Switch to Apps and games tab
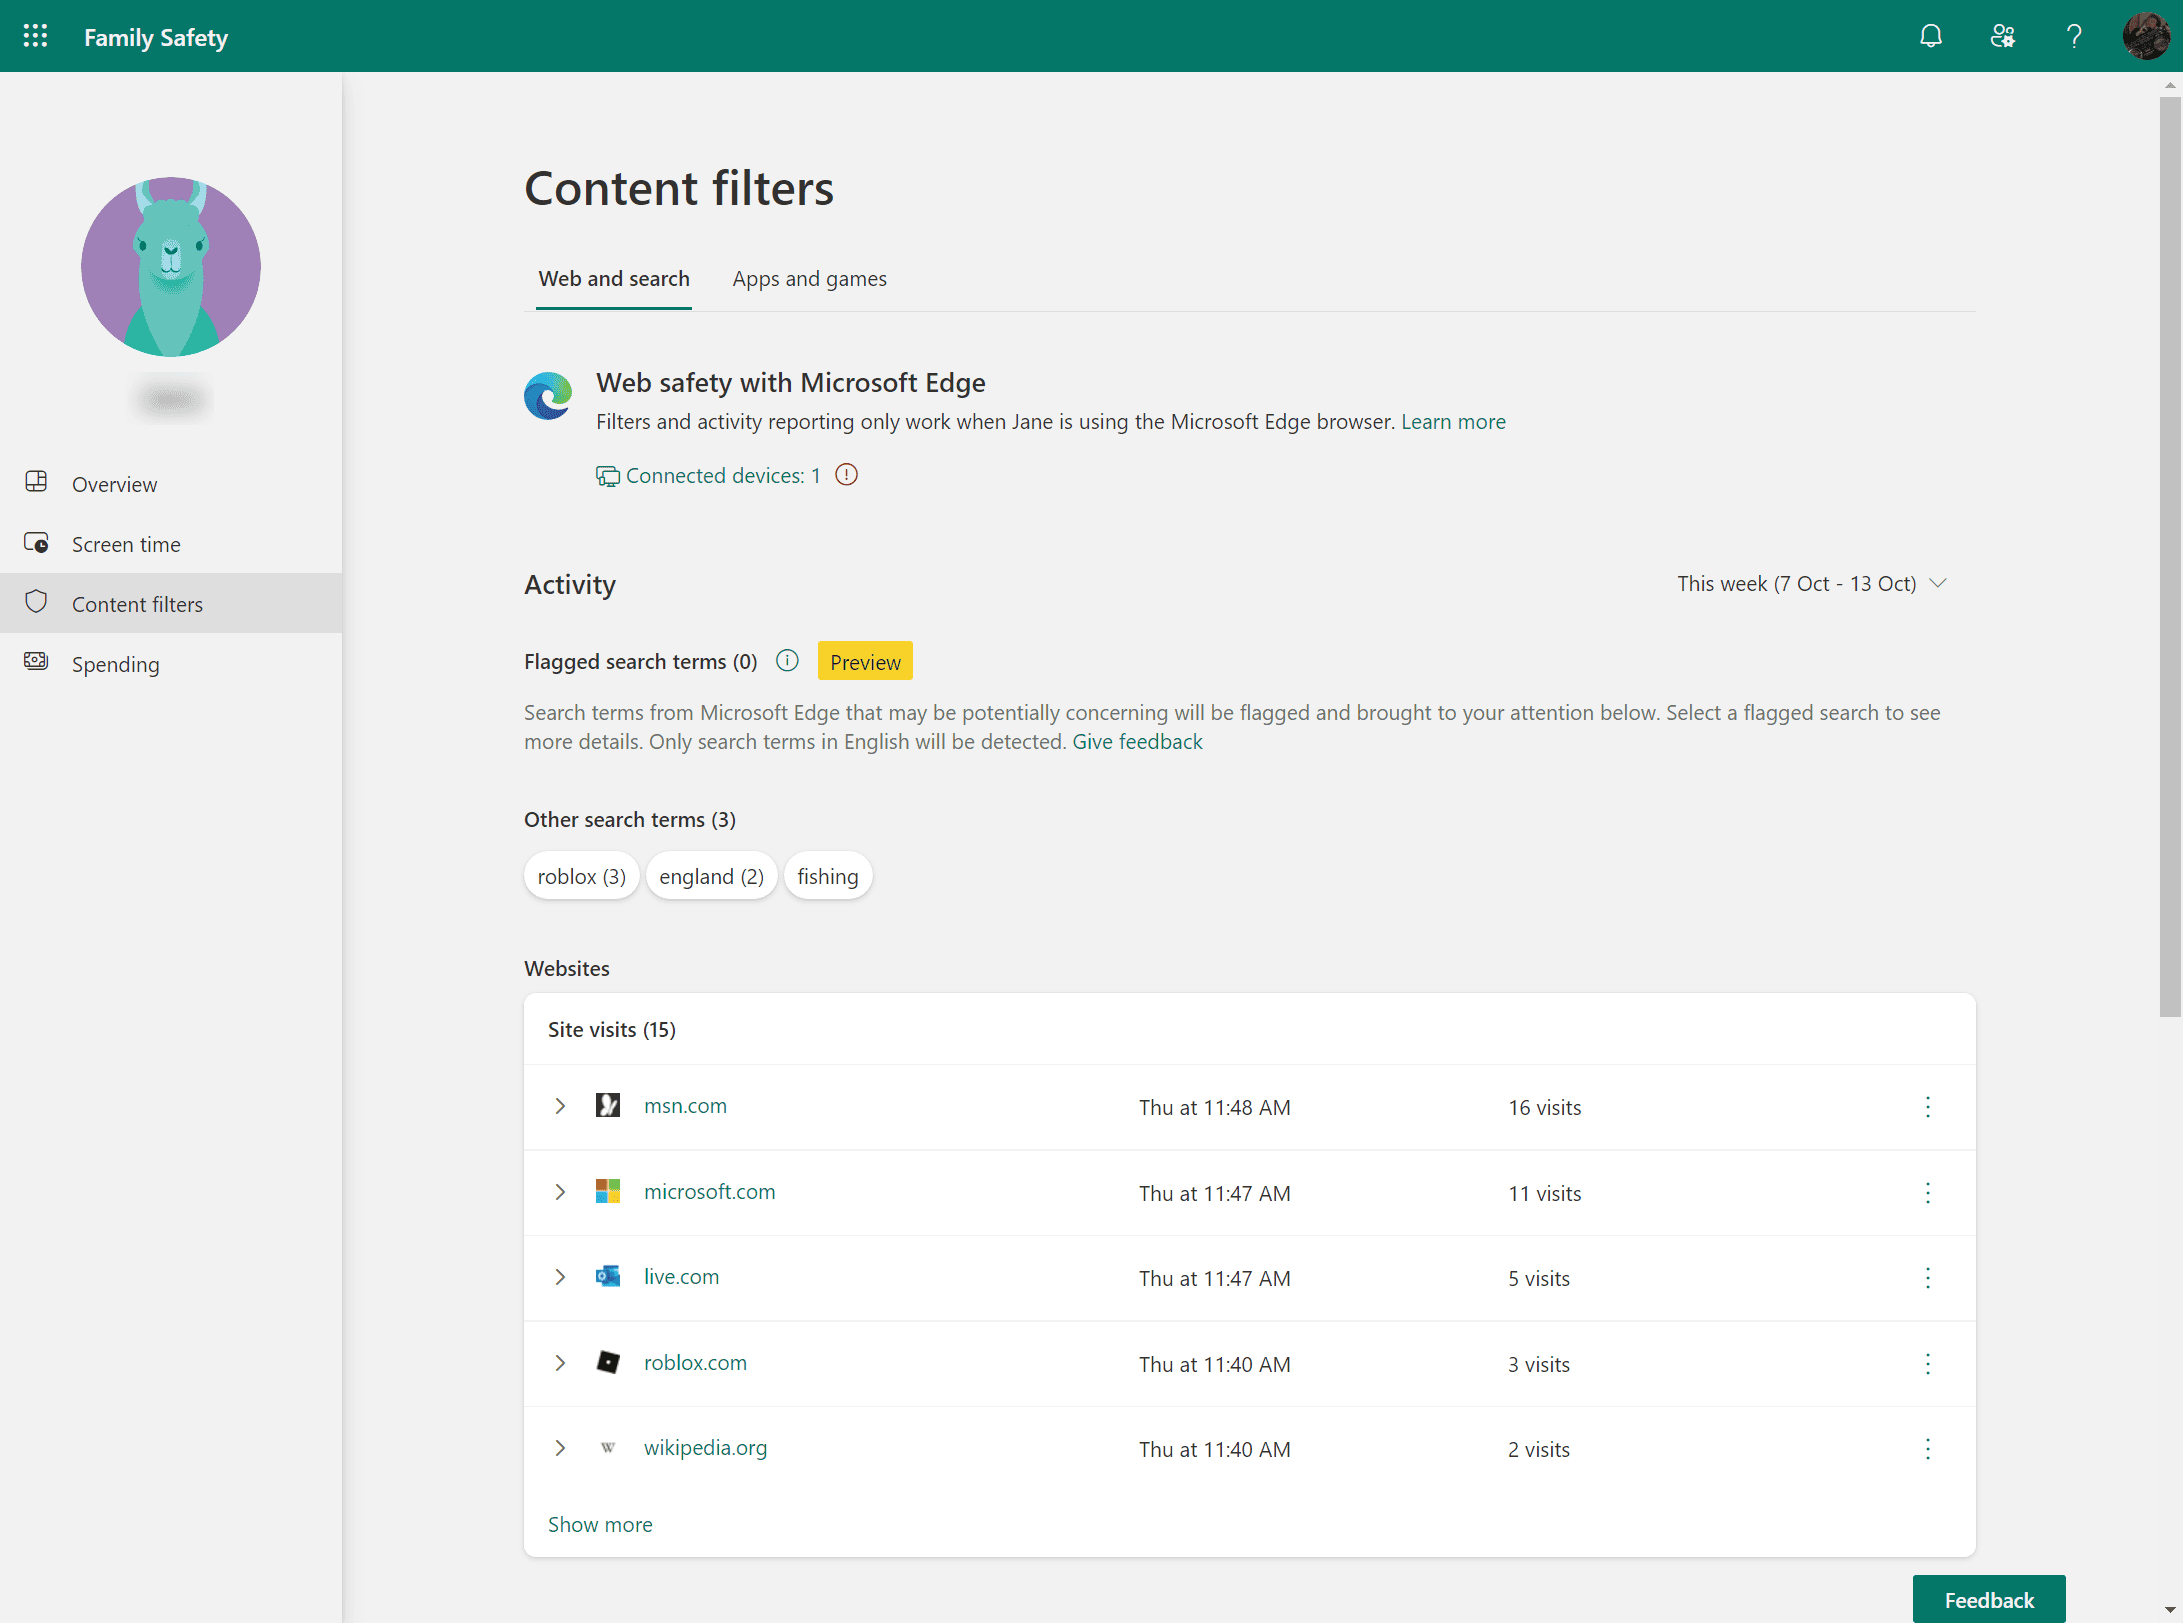 click(809, 279)
